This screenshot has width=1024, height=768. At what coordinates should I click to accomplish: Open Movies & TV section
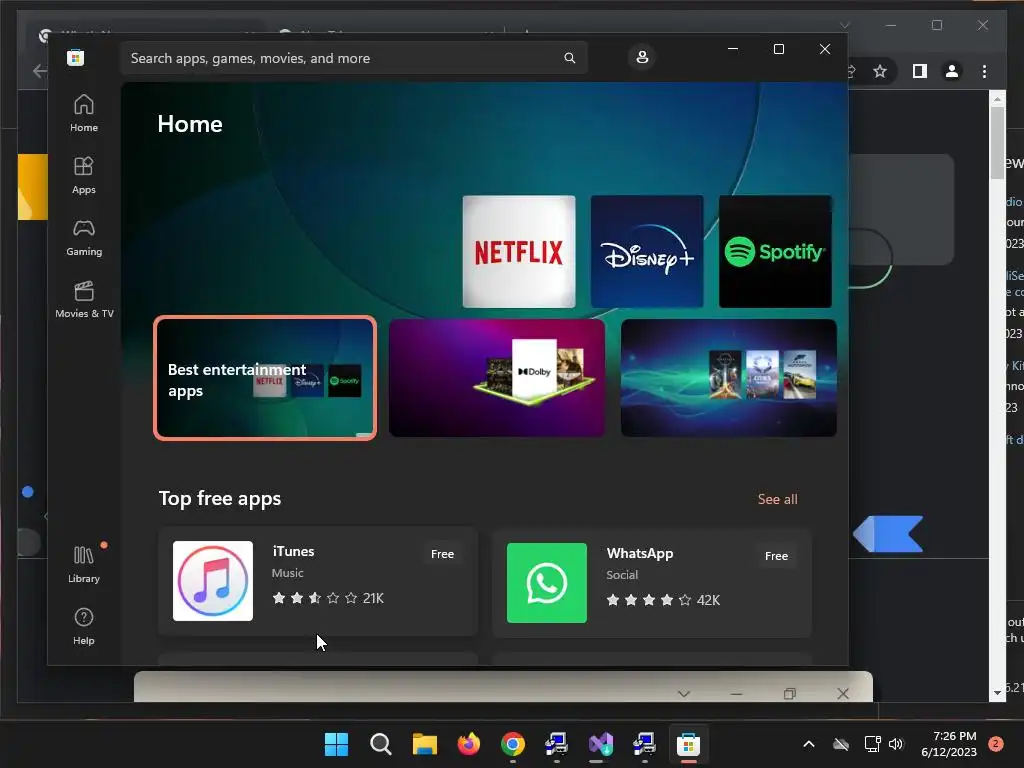(84, 299)
